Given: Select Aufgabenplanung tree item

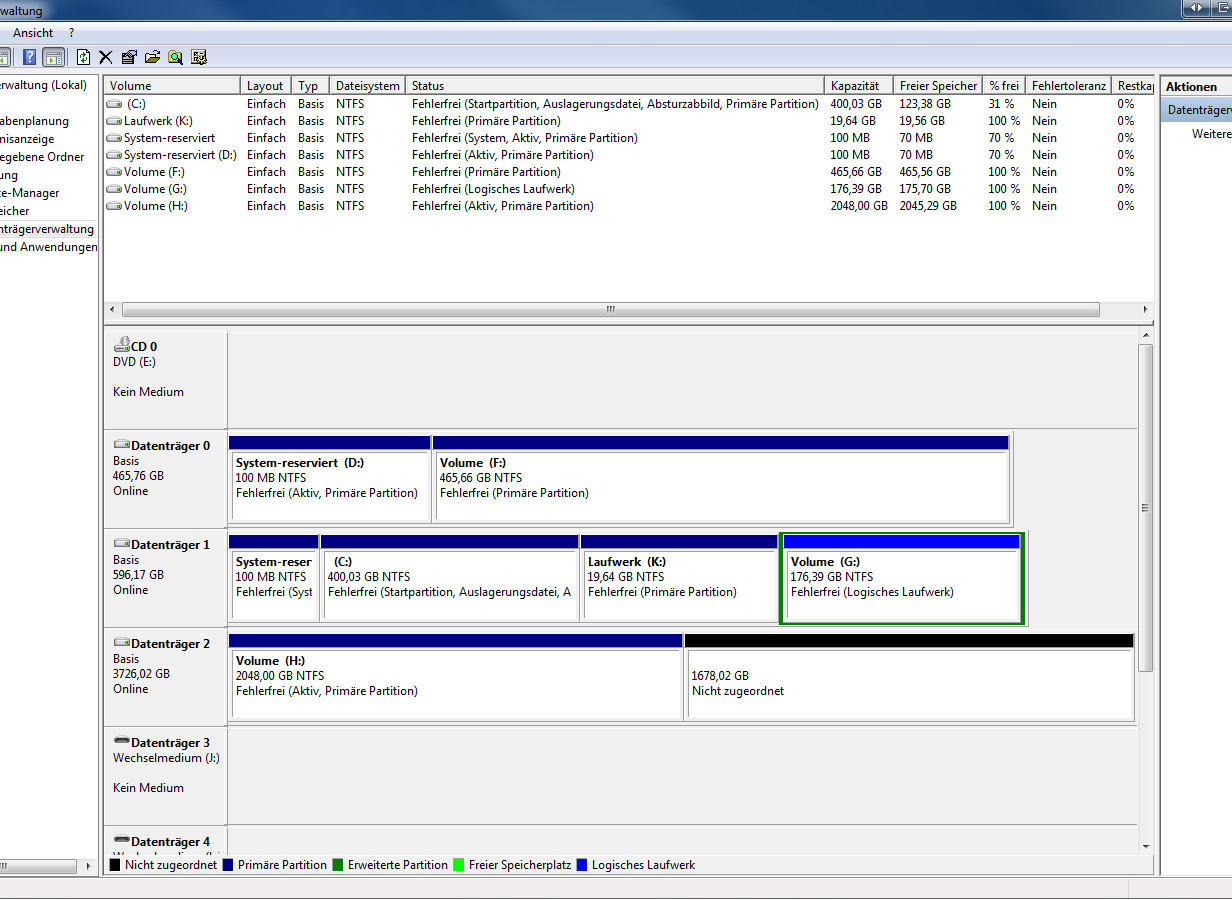Looking at the screenshot, I should point(35,121).
